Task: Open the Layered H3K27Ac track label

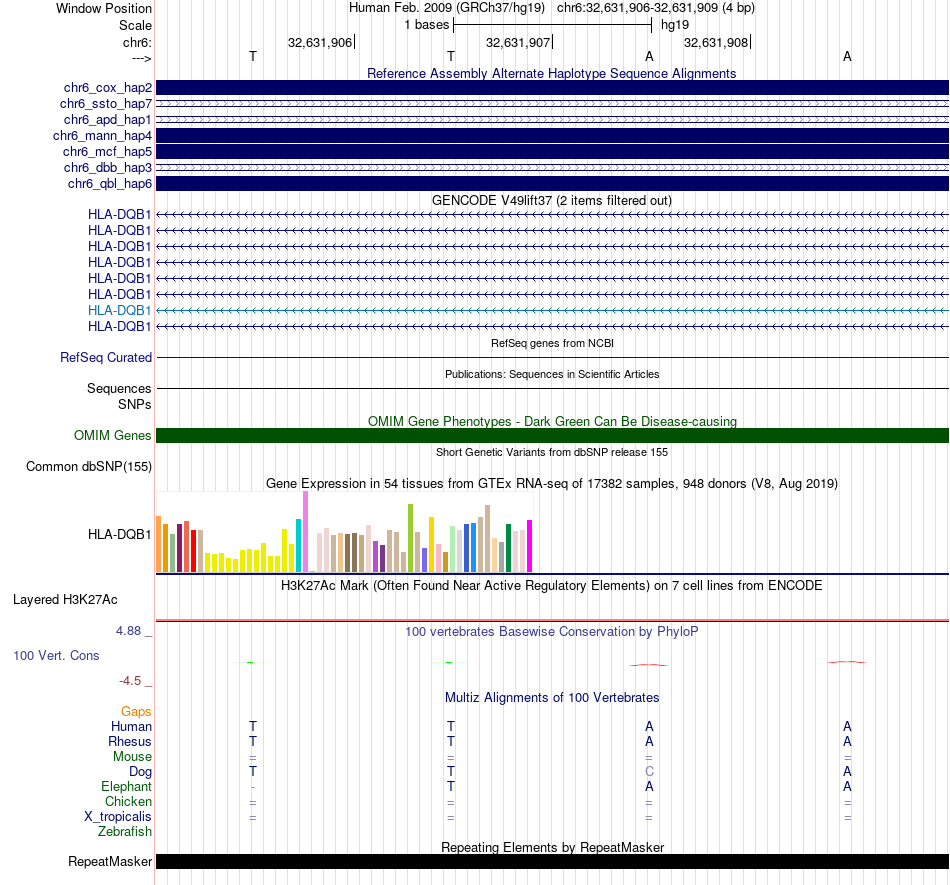Action: pyautogui.click(x=65, y=600)
